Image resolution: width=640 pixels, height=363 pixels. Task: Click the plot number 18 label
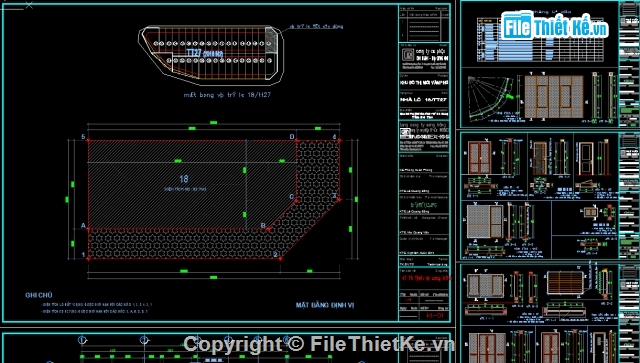(184, 179)
